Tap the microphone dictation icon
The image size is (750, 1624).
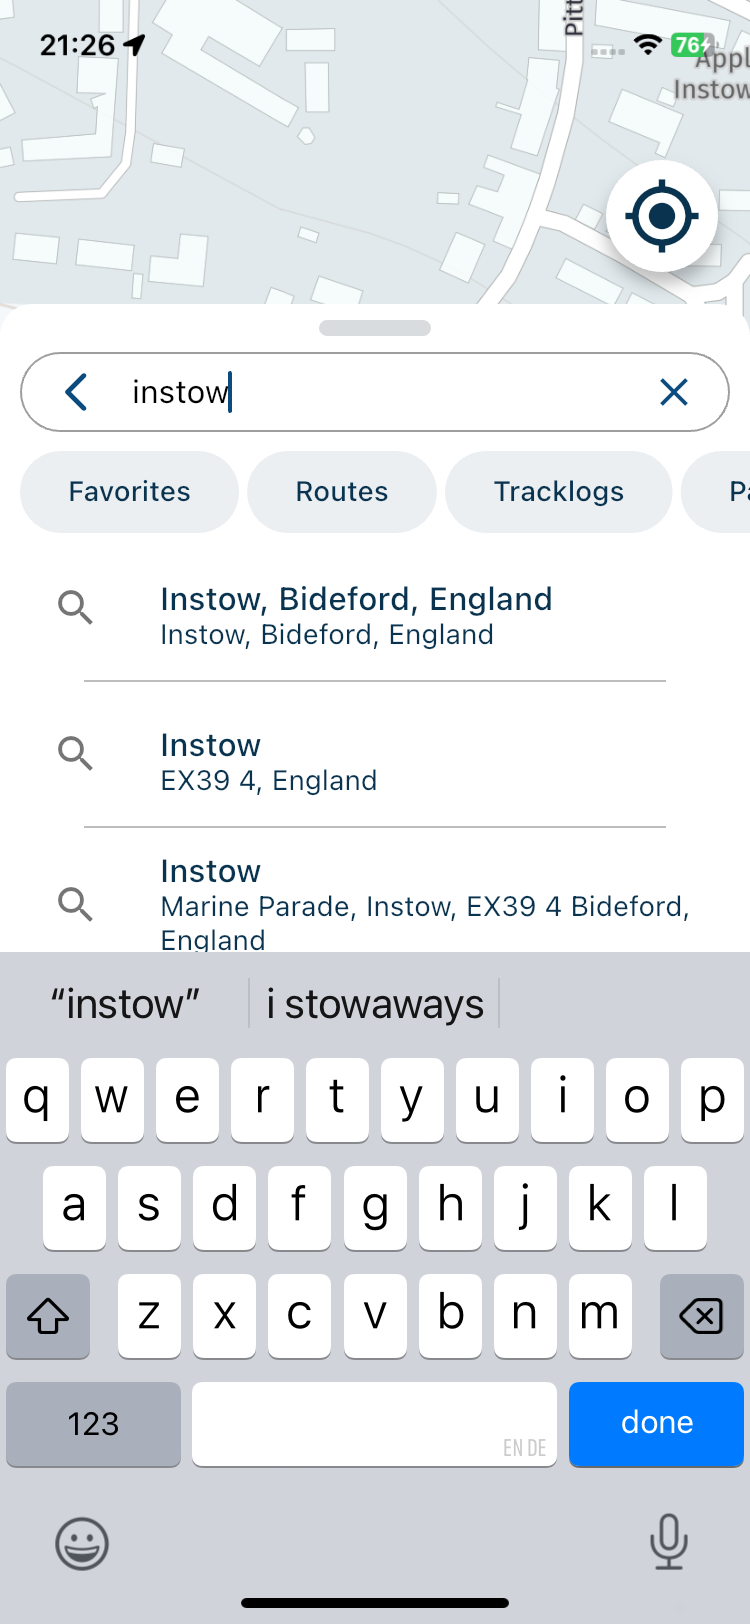coord(668,1541)
